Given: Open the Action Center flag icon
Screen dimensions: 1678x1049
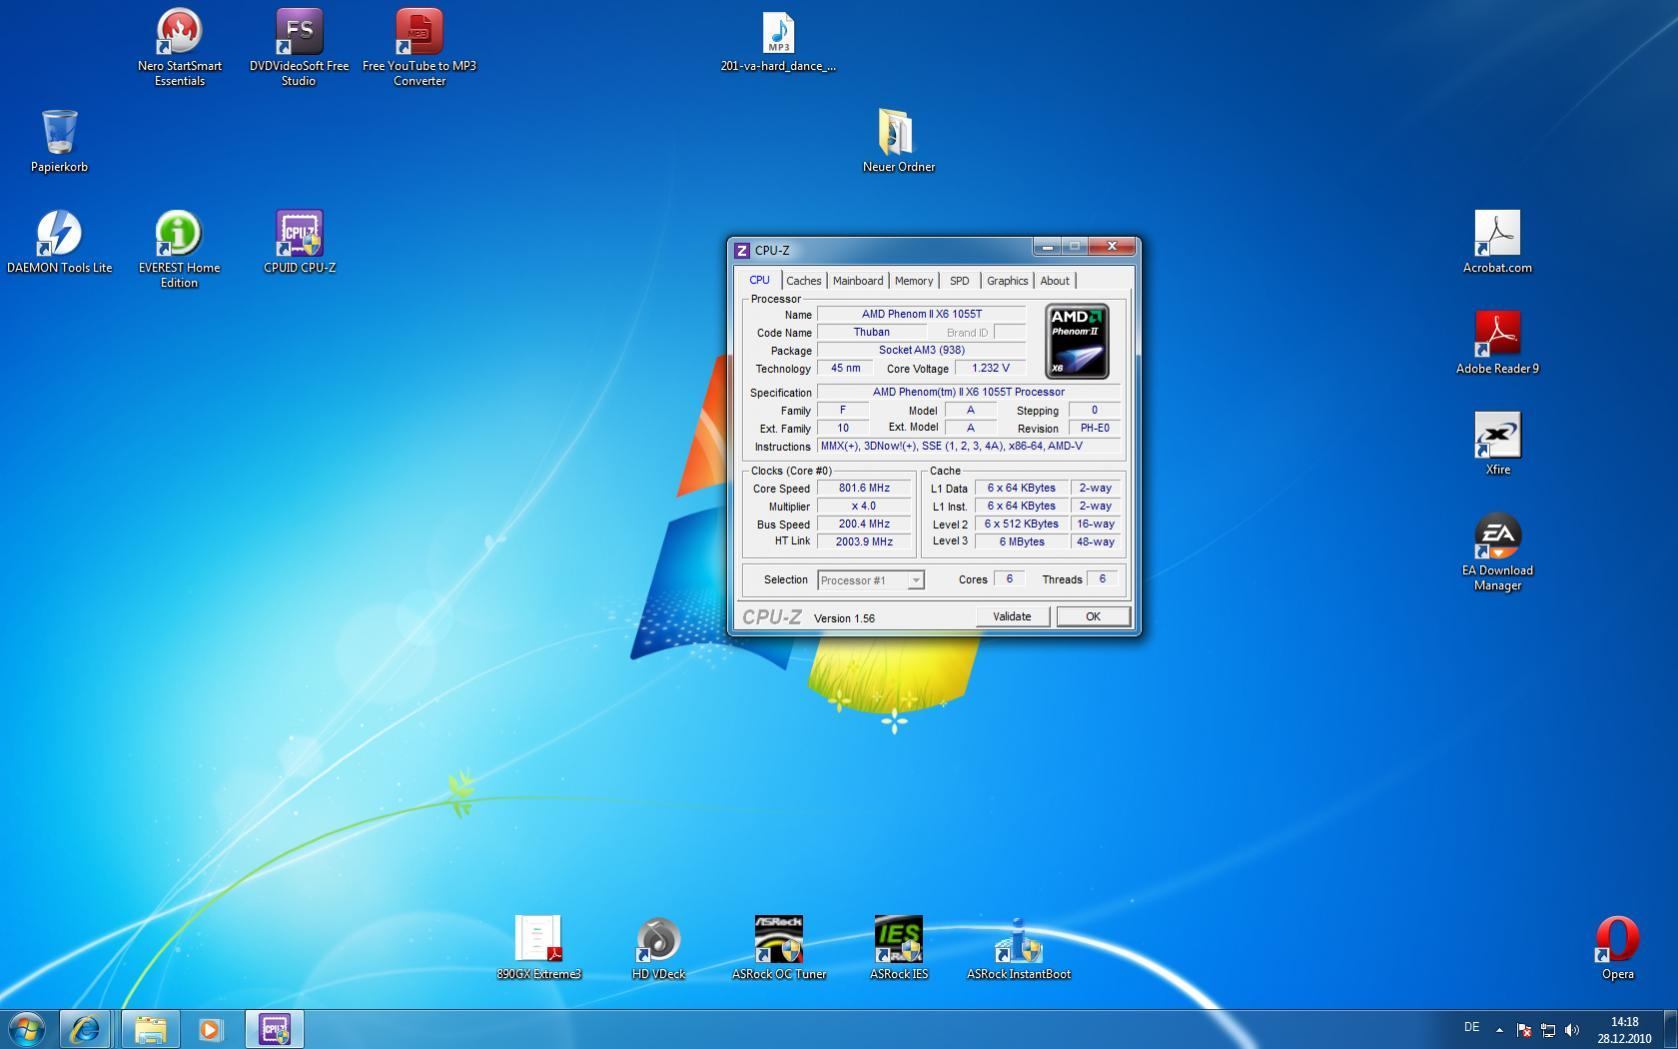Looking at the screenshot, I should pos(1523,1029).
